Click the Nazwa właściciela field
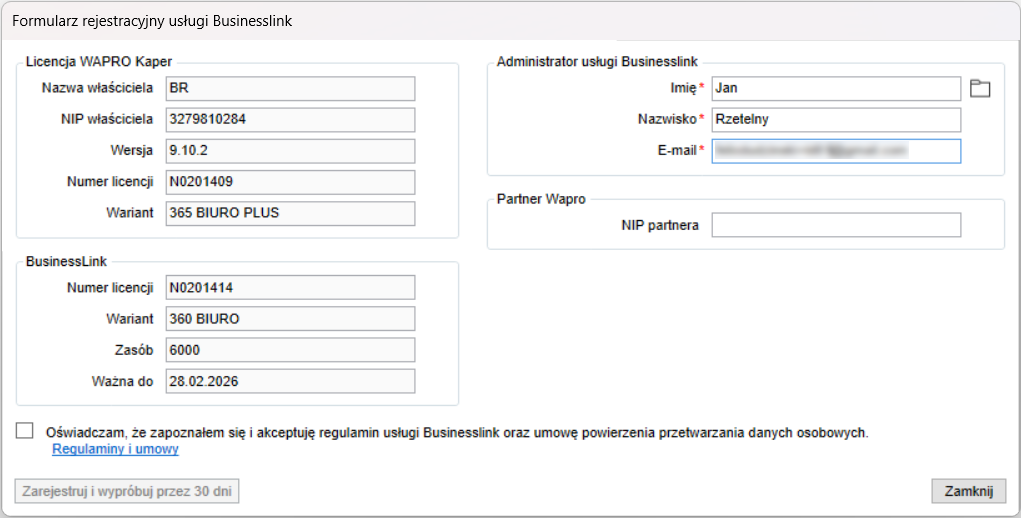The width and height of the screenshot is (1021, 518). click(289, 89)
